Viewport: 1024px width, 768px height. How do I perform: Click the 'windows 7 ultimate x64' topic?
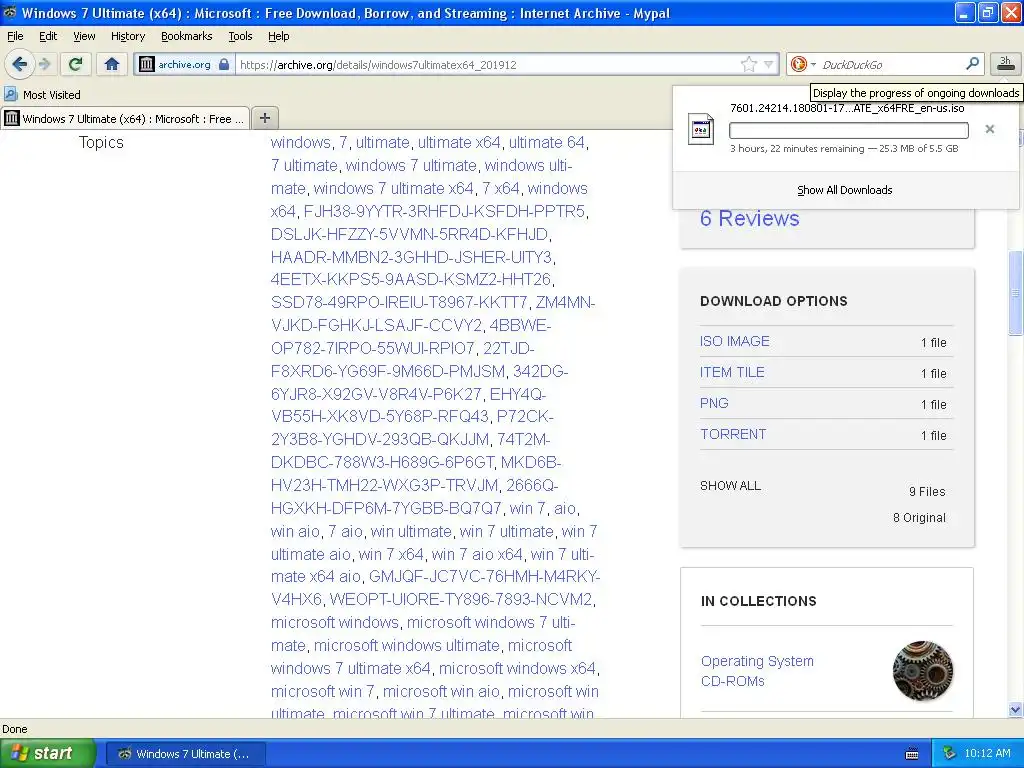tap(393, 188)
